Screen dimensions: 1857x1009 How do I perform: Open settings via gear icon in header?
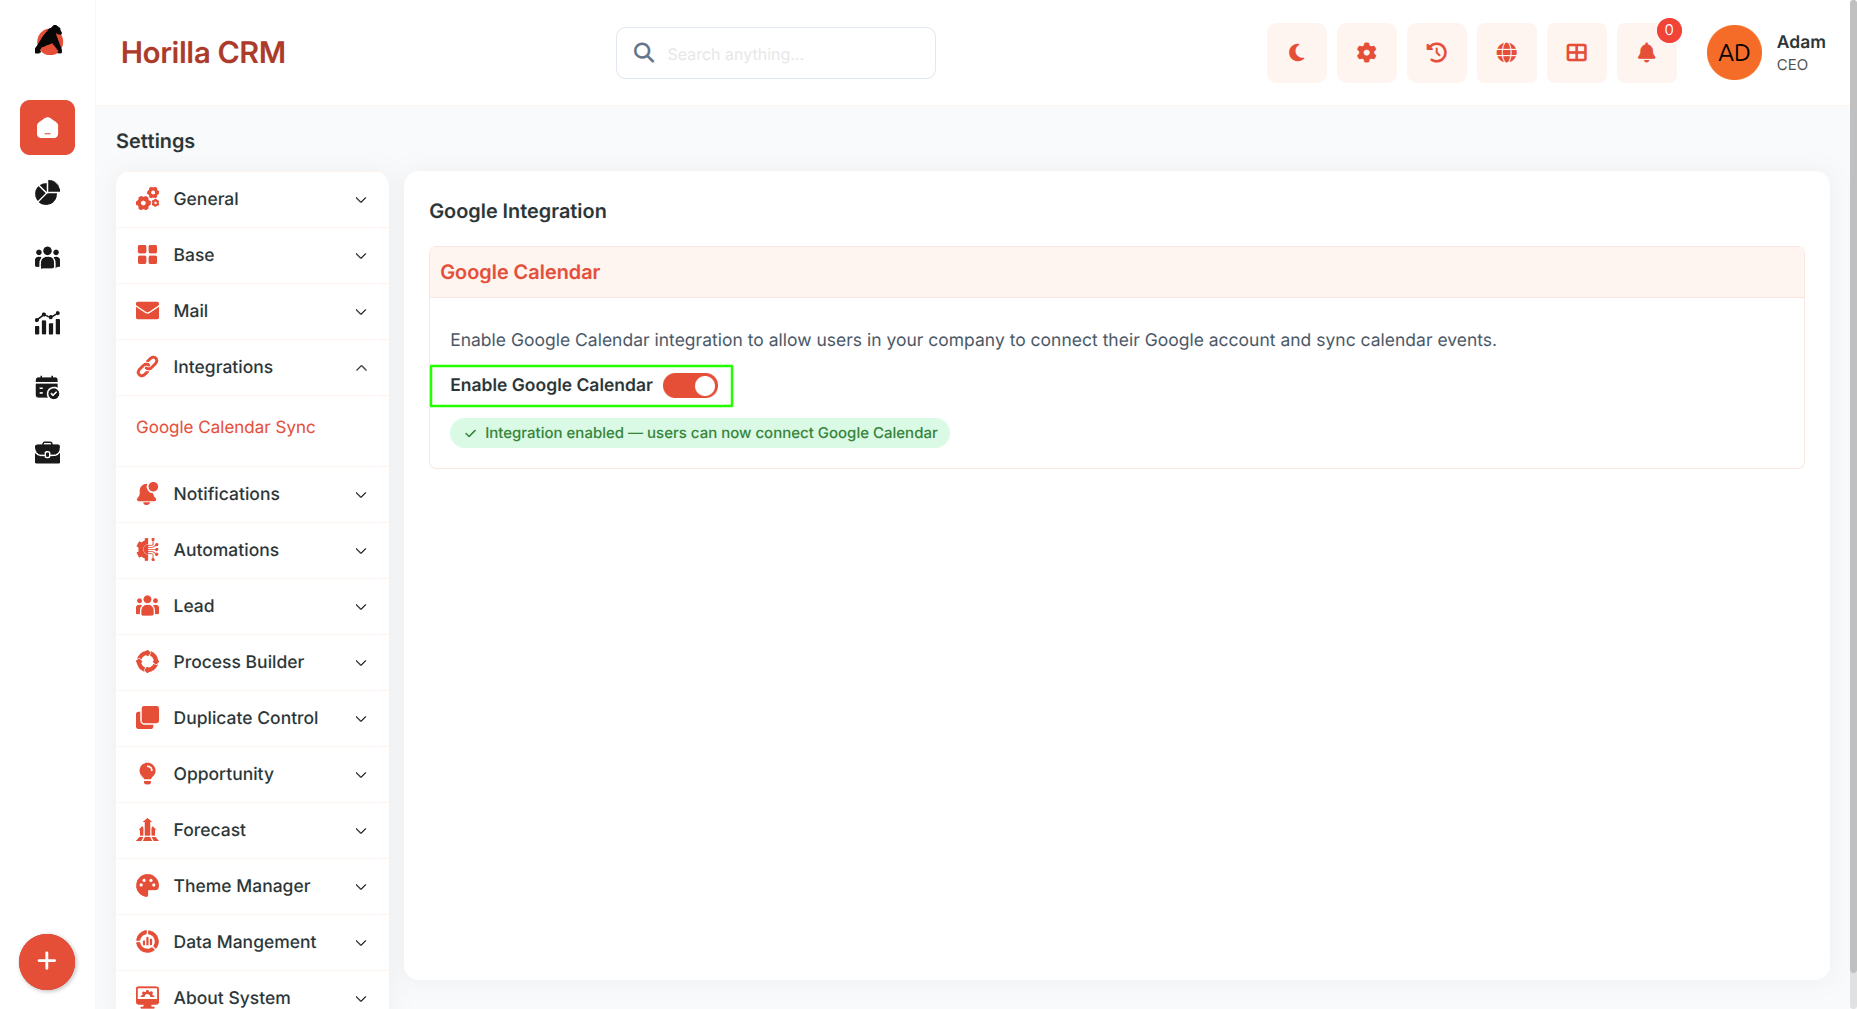click(1367, 53)
